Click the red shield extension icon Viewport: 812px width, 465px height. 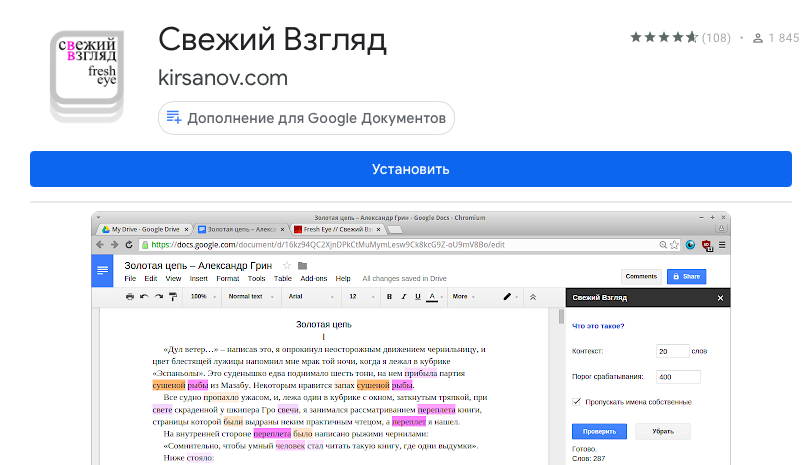[x=707, y=245]
